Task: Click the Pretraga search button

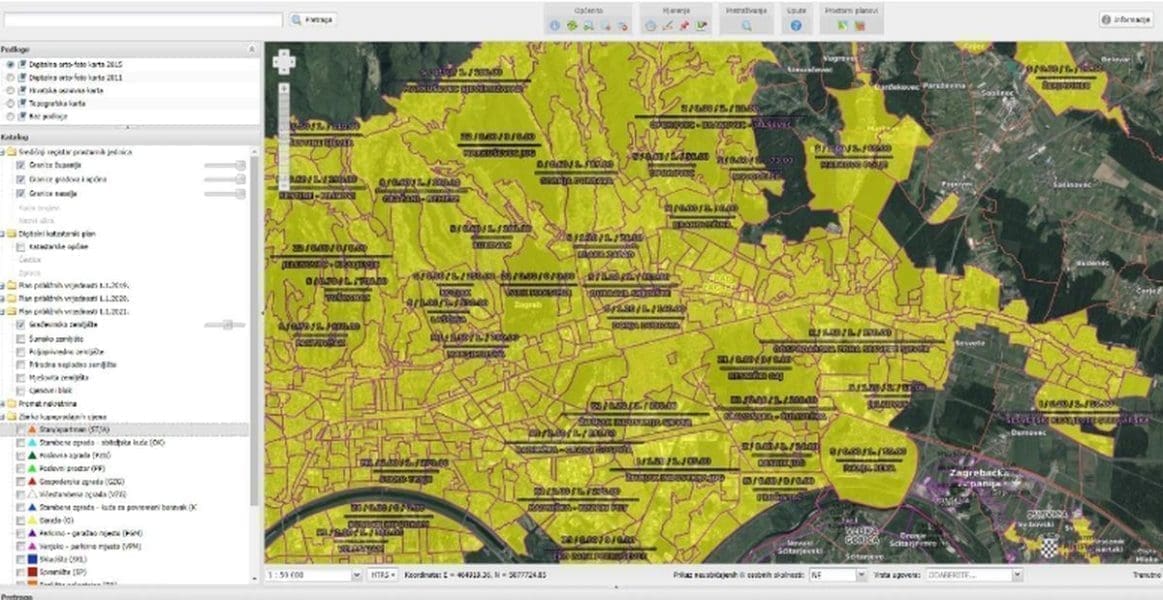Action: click(312, 19)
